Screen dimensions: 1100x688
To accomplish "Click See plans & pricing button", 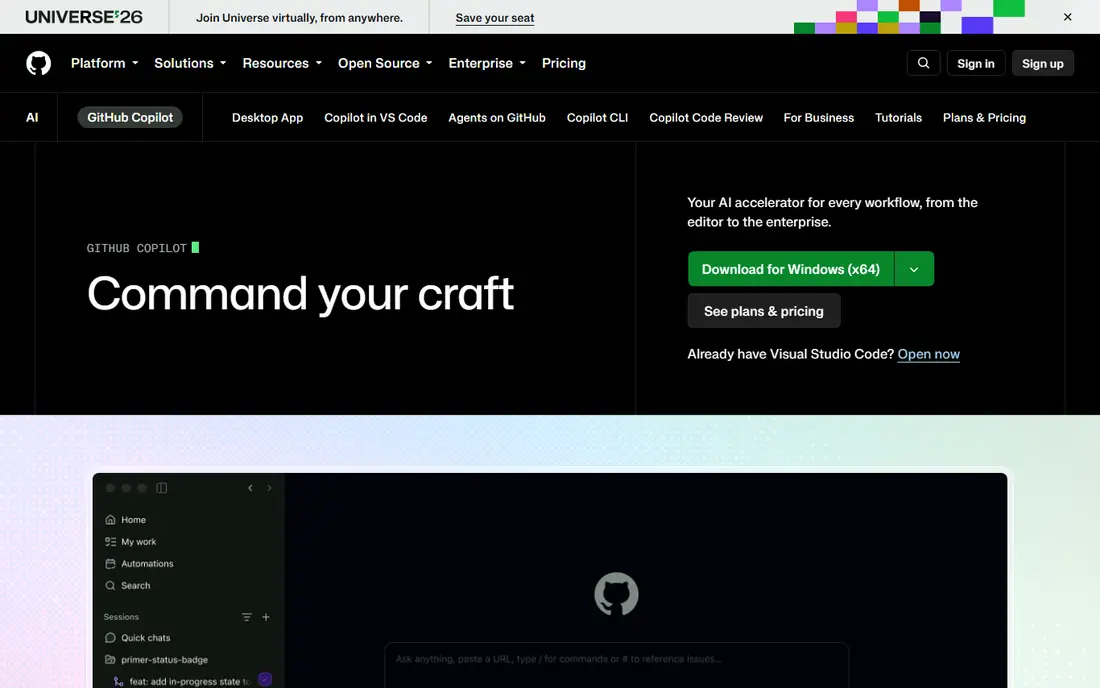I will pos(764,311).
